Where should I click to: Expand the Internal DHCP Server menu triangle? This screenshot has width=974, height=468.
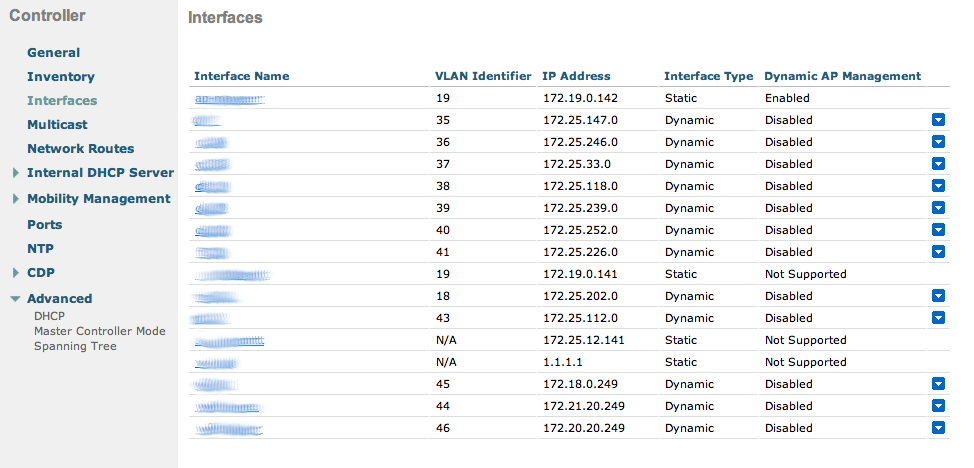coord(16,173)
